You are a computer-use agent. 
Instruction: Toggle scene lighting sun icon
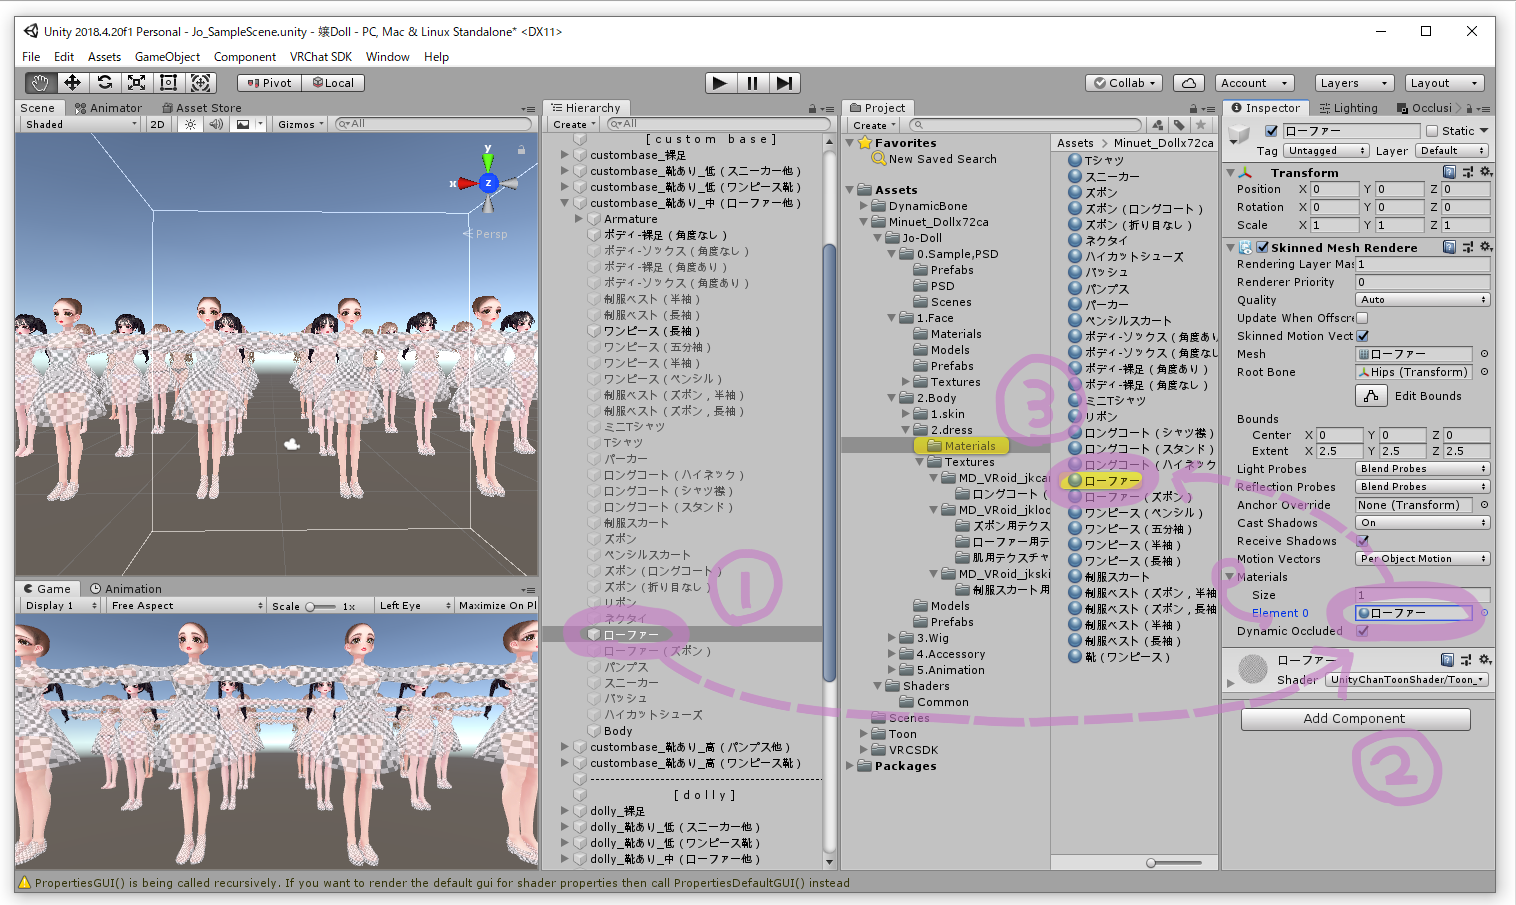[190, 124]
